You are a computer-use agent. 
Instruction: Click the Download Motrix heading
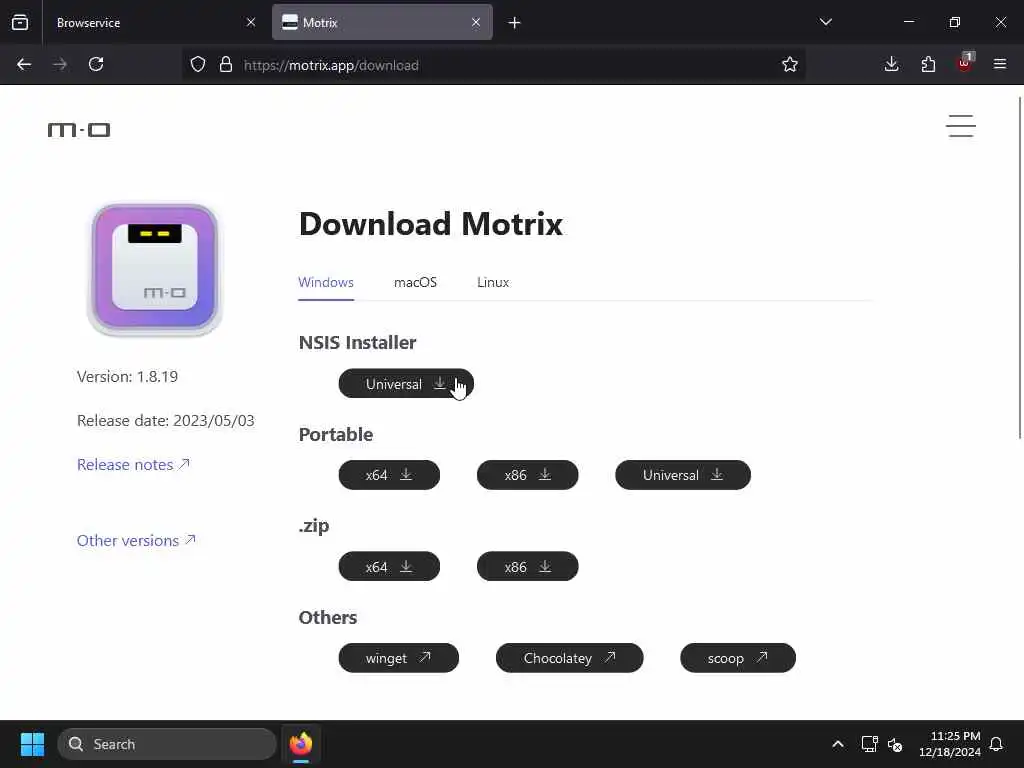pyautogui.click(x=431, y=224)
